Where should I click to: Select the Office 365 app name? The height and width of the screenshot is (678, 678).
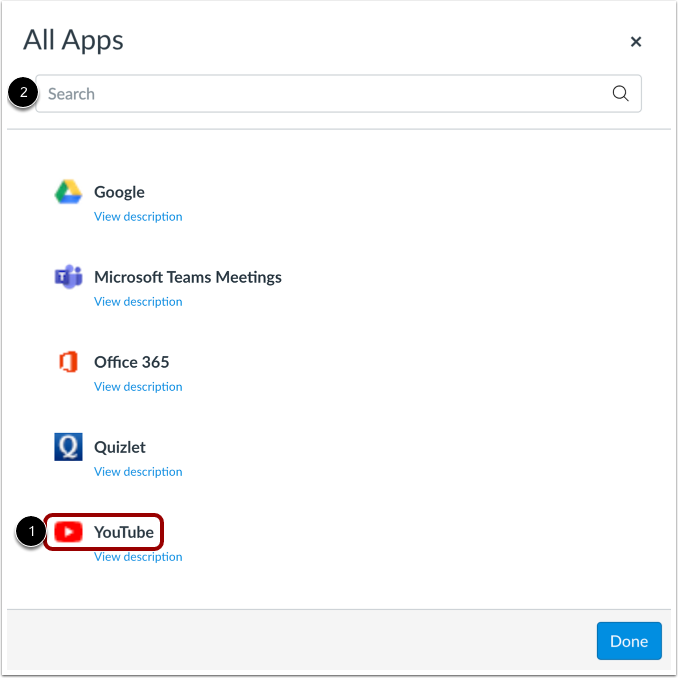pyautogui.click(x=131, y=362)
